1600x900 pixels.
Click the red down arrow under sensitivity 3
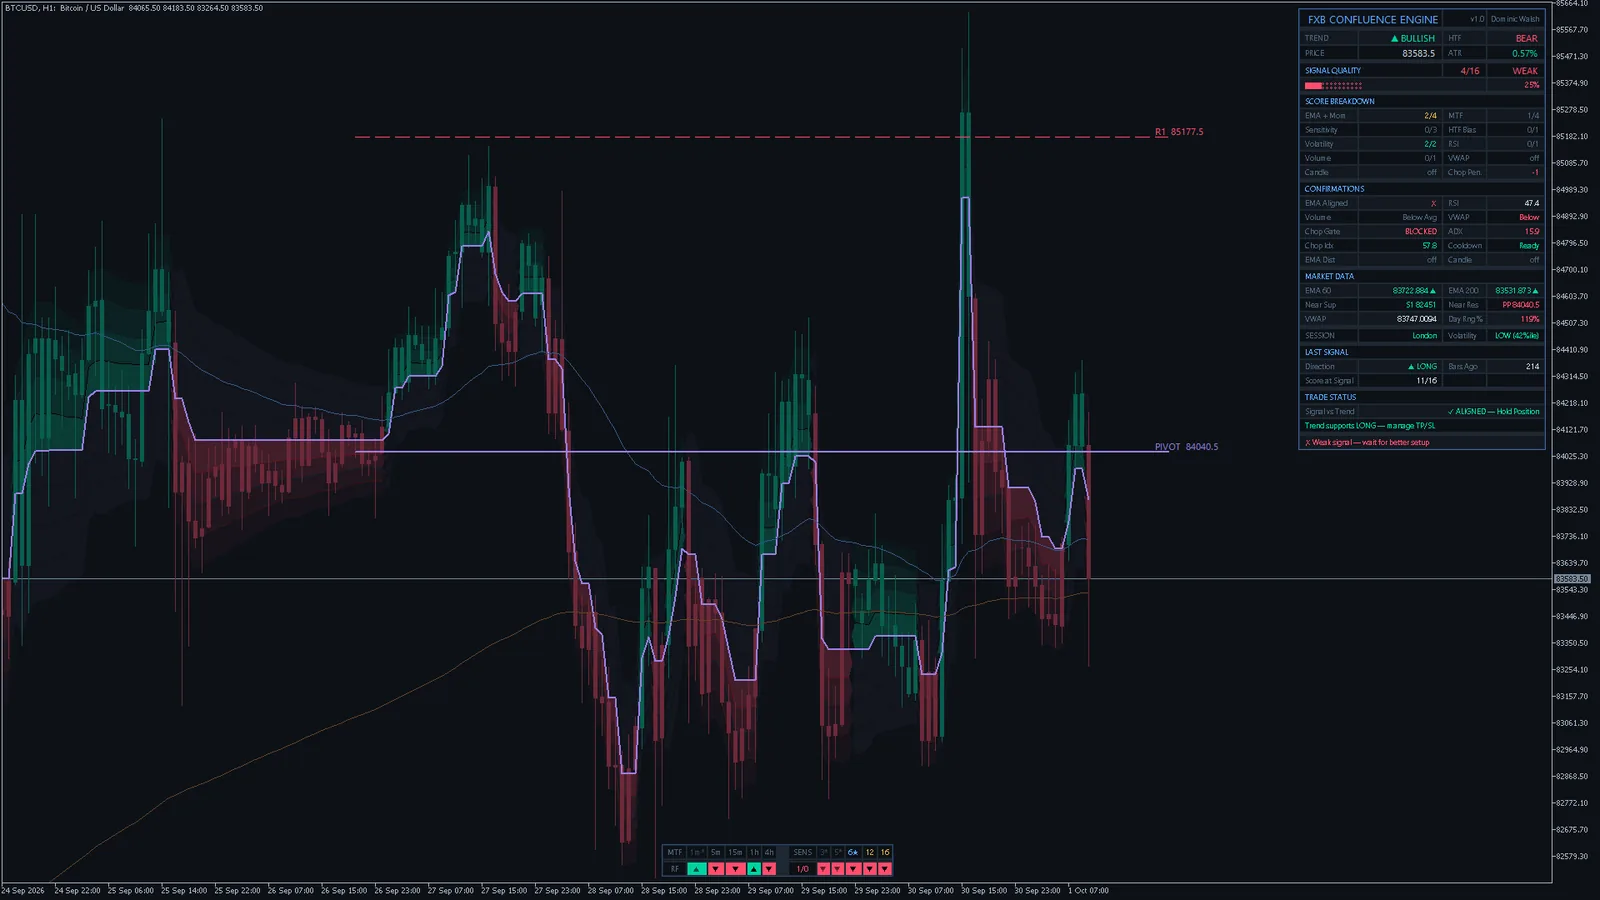823,869
